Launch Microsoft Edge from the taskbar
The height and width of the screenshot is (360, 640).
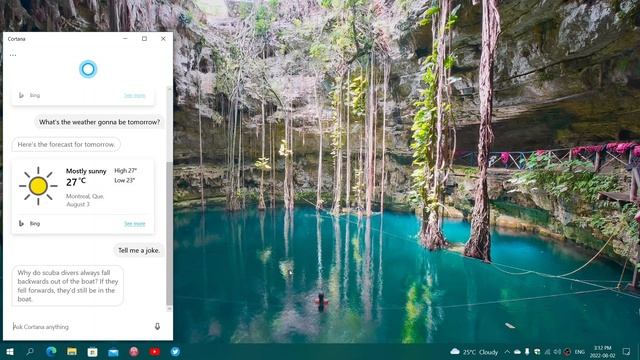[x=51, y=351]
